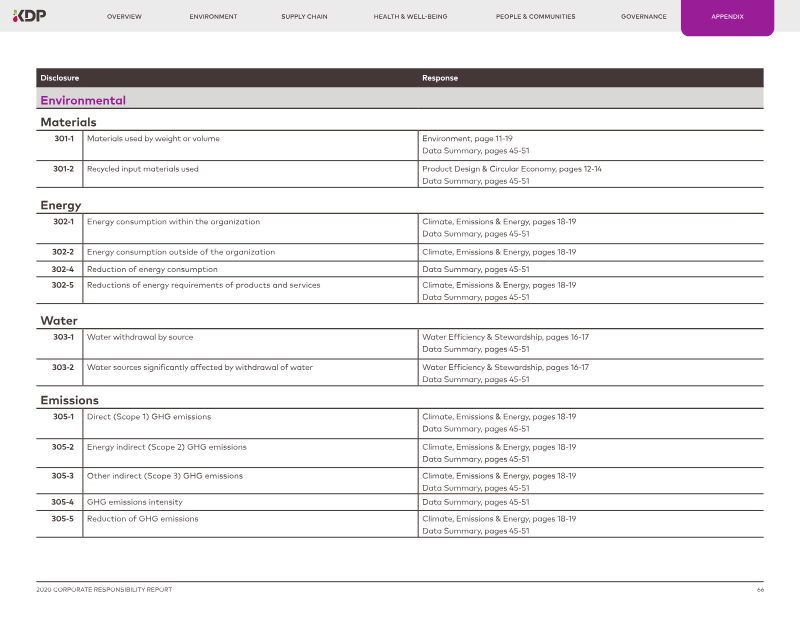Select the People & Communities tab
800x618 pixels.
pos(533,17)
